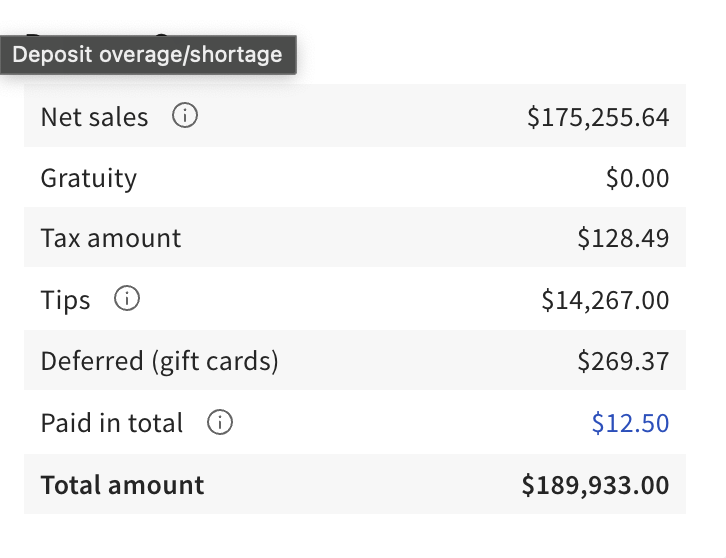
Task: Click the Deposit overage/shortage tooltip
Action: 148,54
